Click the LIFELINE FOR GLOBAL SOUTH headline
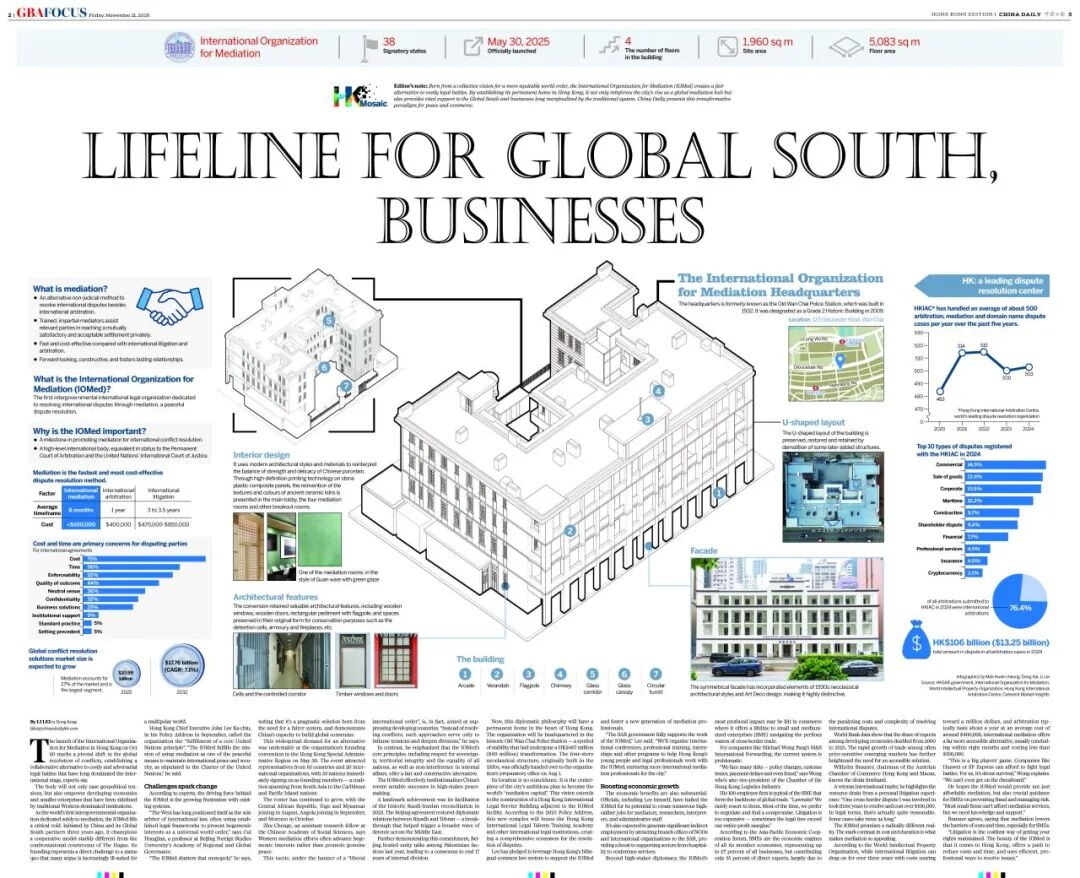The width and height of the screenshot is (1080, 878). pyautogui.click(x=541, y=156)
